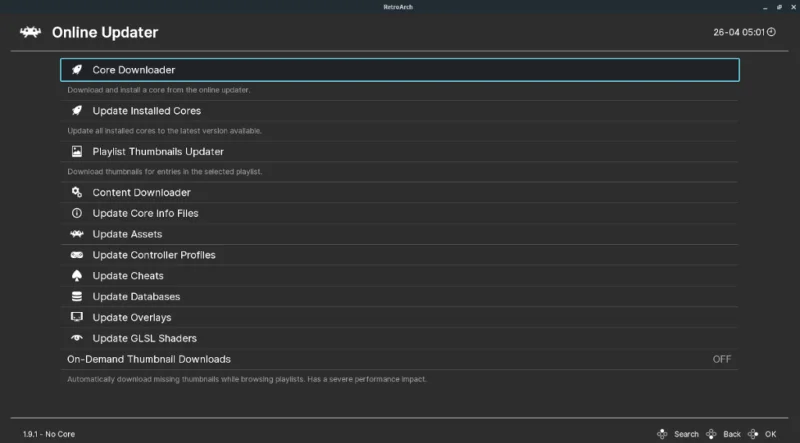Viewport: 800px width, 443px height.
Task: Click the Search button in footer
Action: 686,434
